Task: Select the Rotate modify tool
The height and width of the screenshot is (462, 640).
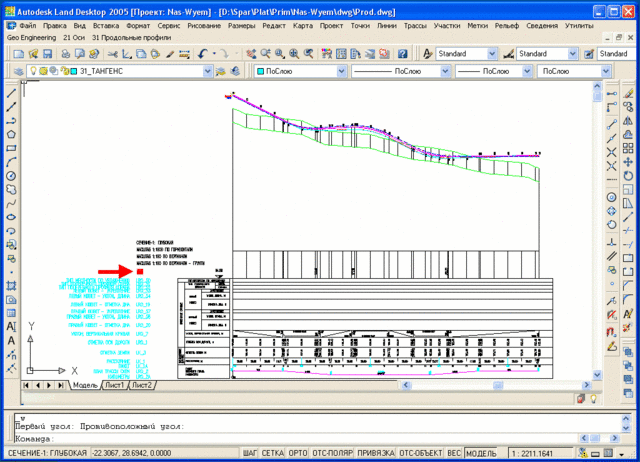Action: (x=628, y=176)
